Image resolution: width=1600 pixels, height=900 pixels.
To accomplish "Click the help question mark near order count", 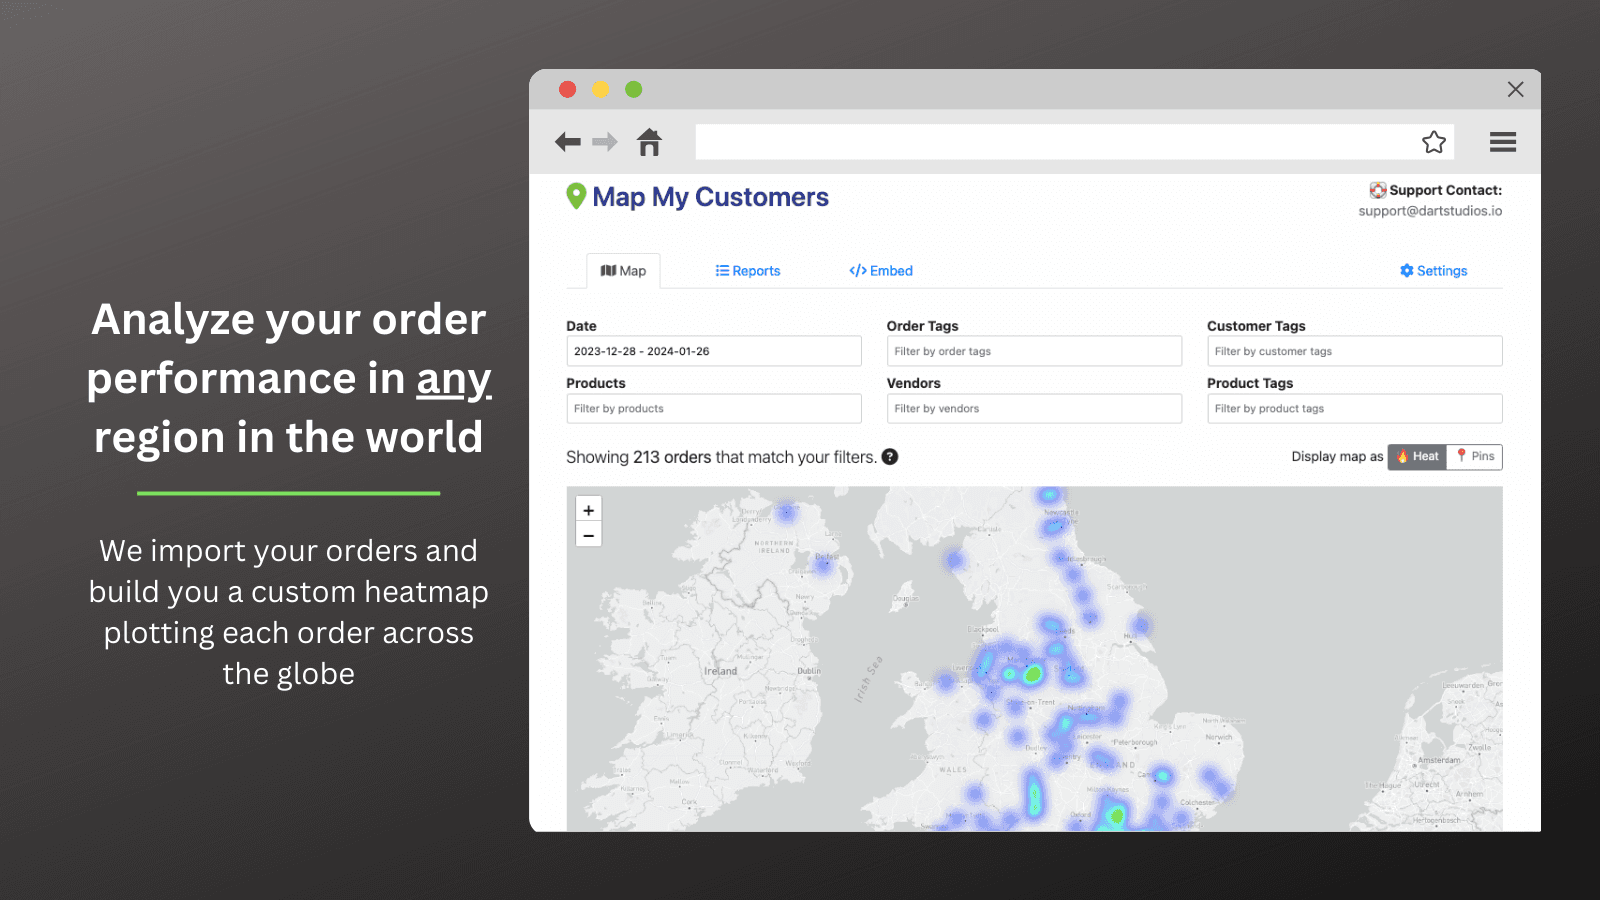I will [889, 457].
